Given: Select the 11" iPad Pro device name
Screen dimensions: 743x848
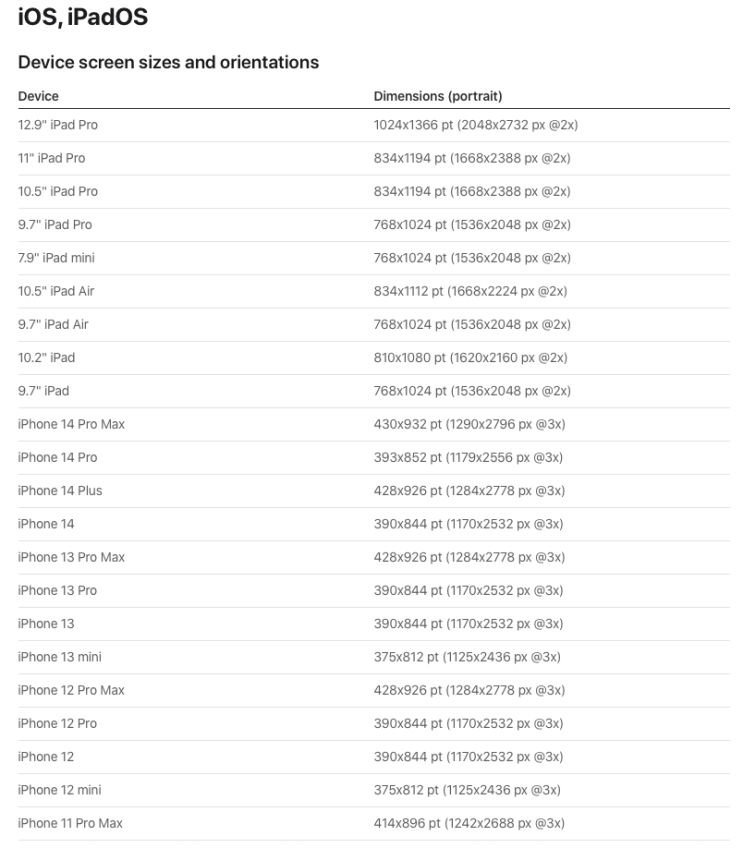Looking at the screenshot, I should point(51,158).
